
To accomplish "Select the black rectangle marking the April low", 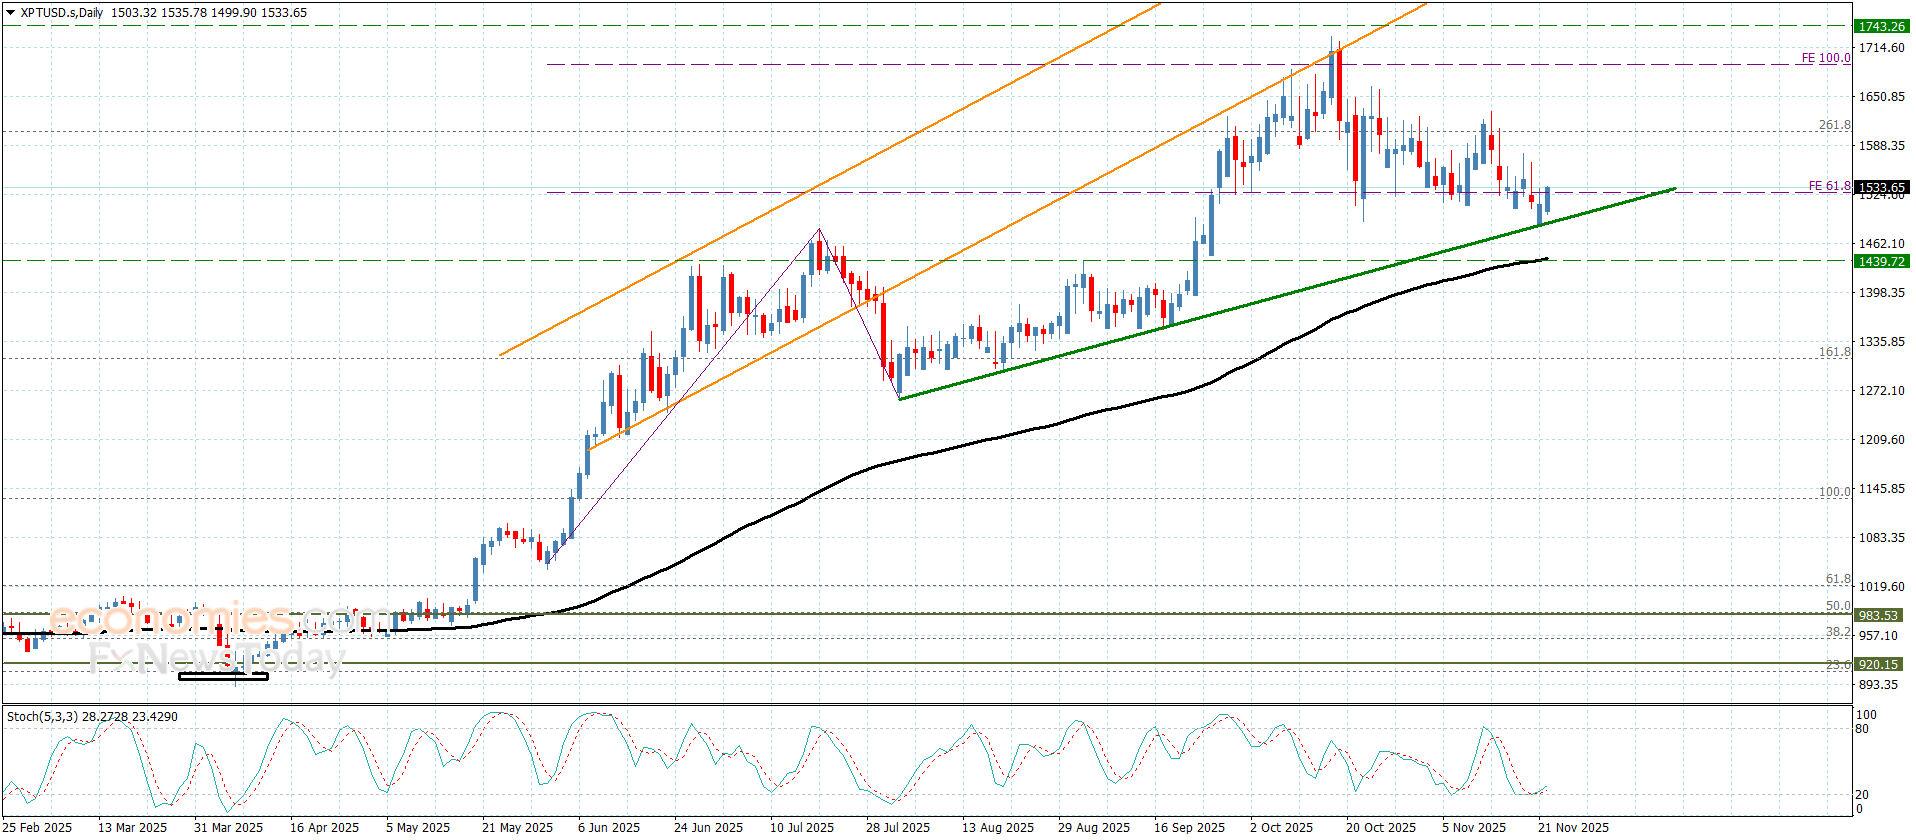I will (223, 677).
